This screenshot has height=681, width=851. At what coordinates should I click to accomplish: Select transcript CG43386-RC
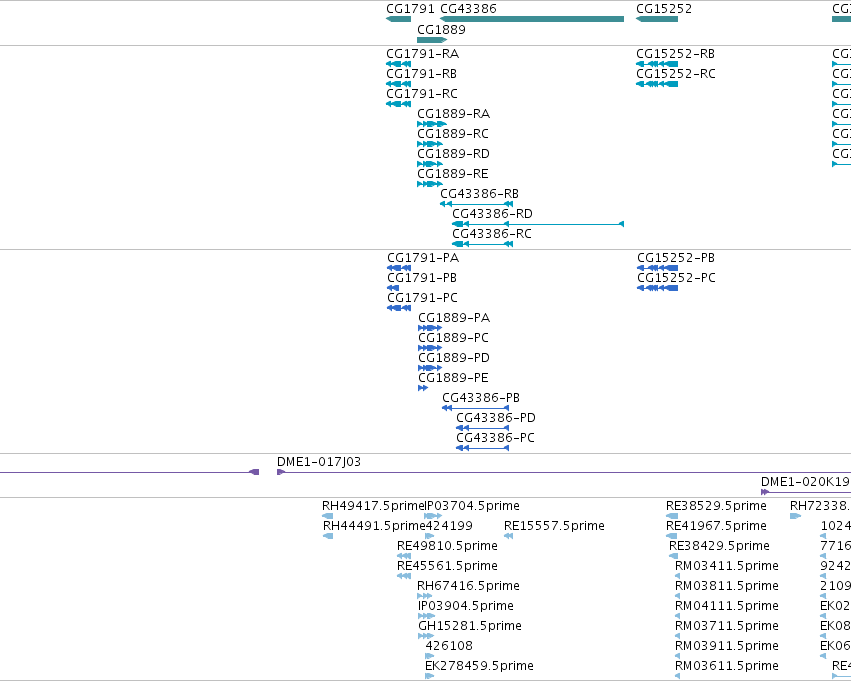[x=492, y=234]
